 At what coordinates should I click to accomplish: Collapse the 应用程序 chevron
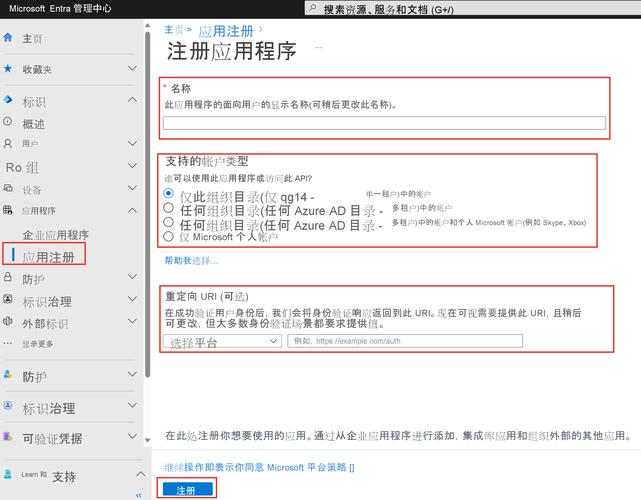(x=132, y=210)
